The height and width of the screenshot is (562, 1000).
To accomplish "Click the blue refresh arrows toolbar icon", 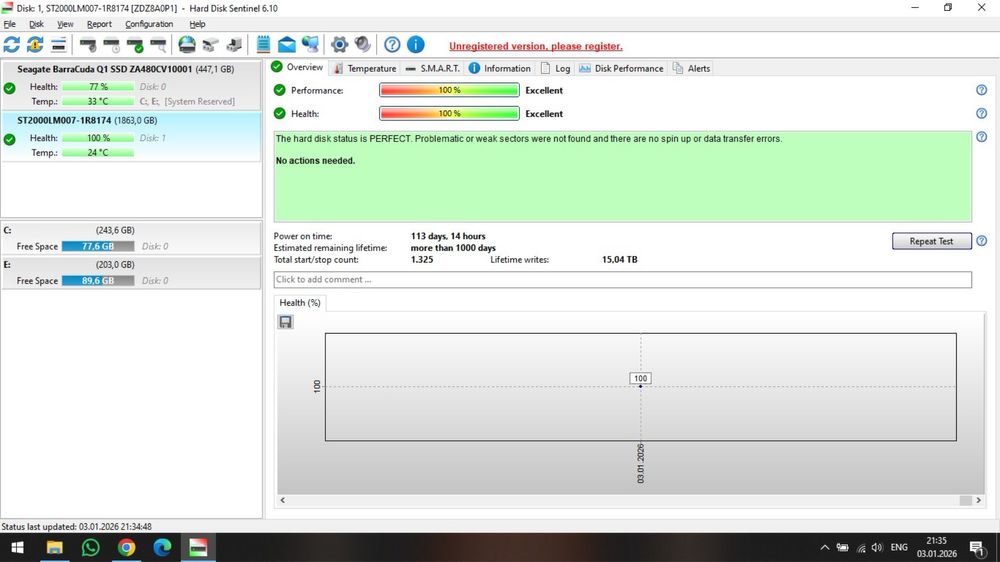I will pos(11,45).
